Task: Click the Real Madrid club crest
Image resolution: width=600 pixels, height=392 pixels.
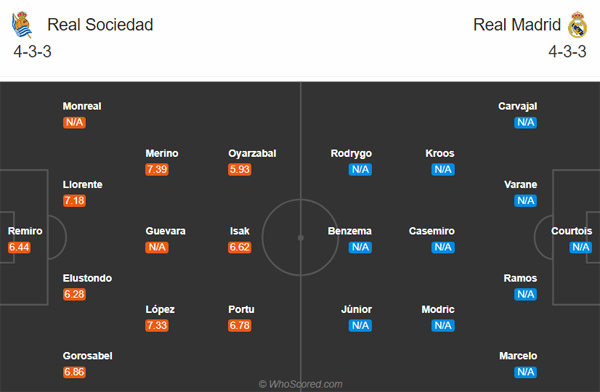Action: tap(577, 25)
